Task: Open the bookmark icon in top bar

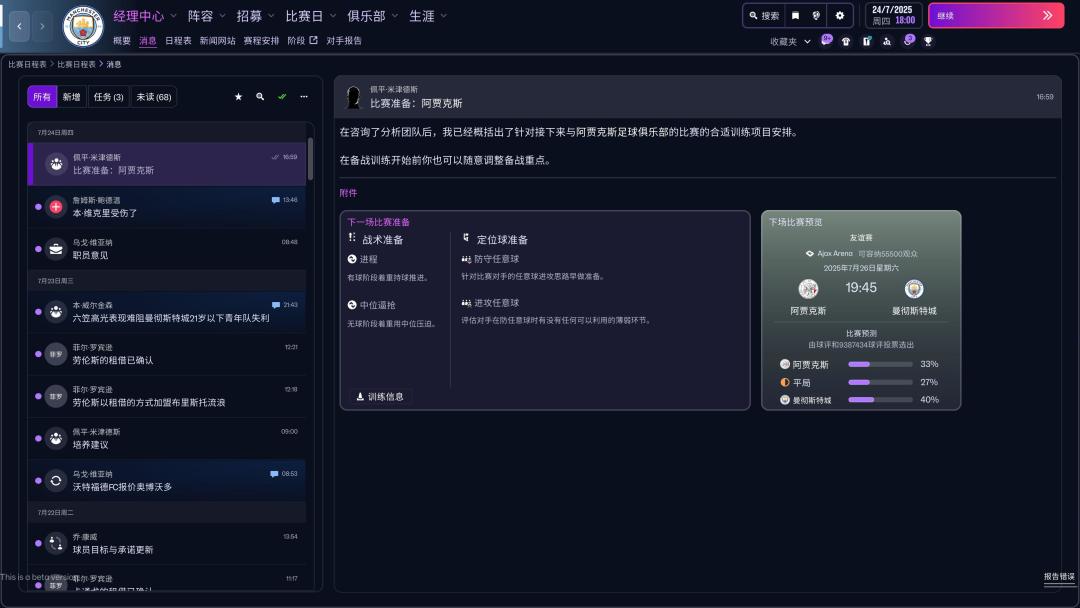Action: click(x=796, y=15)
